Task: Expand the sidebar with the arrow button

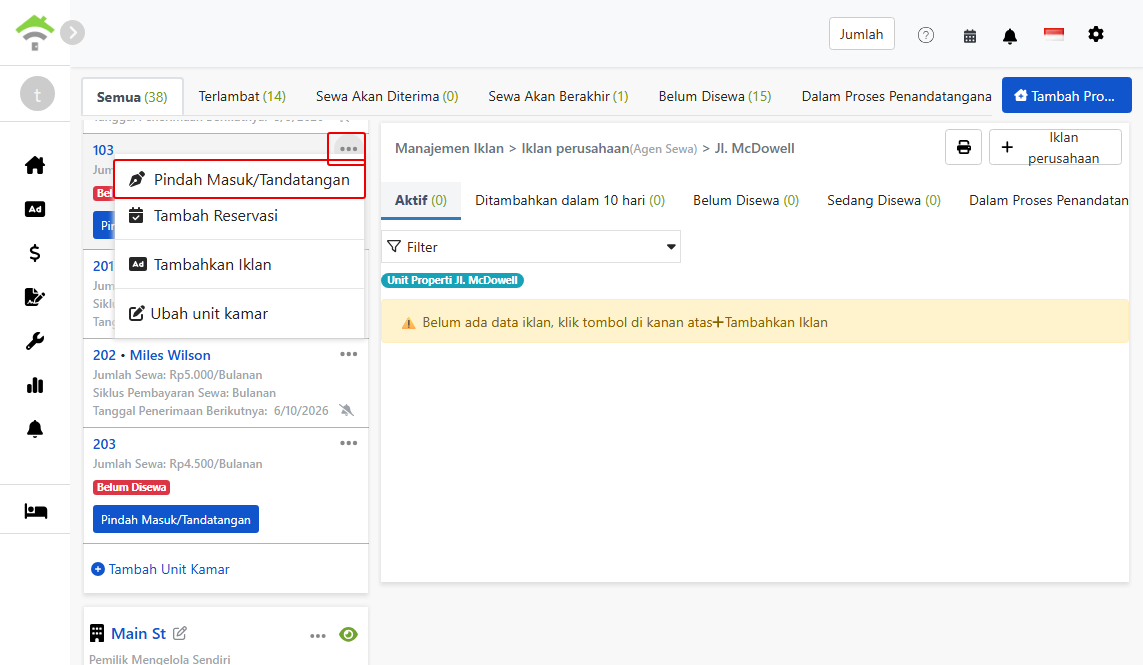Action: (72, 33)
